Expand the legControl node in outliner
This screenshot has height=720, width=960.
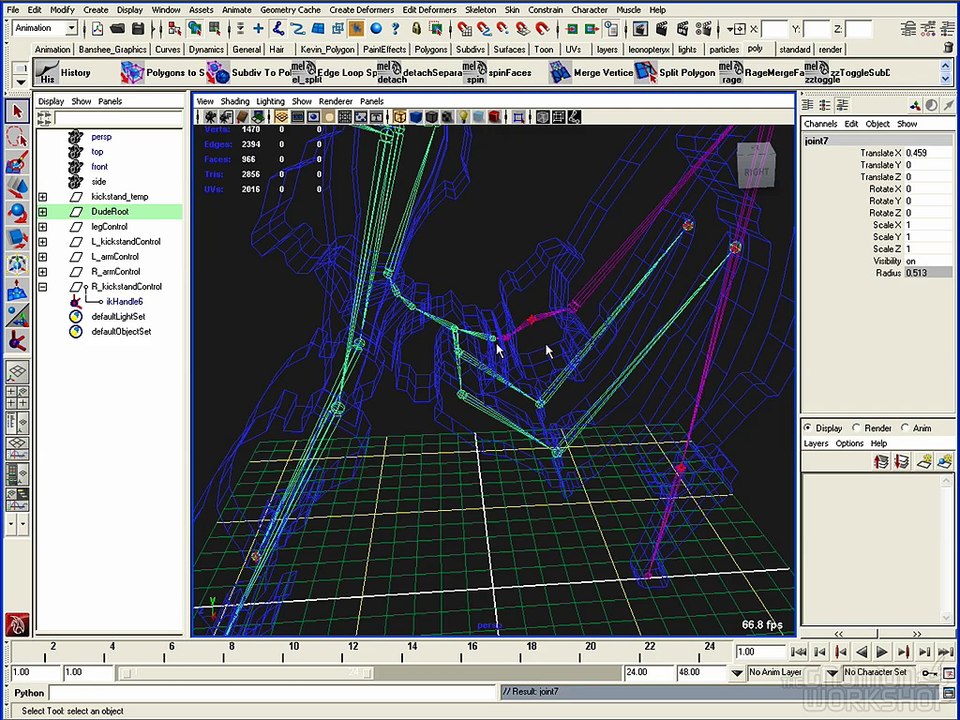(43, 227)
